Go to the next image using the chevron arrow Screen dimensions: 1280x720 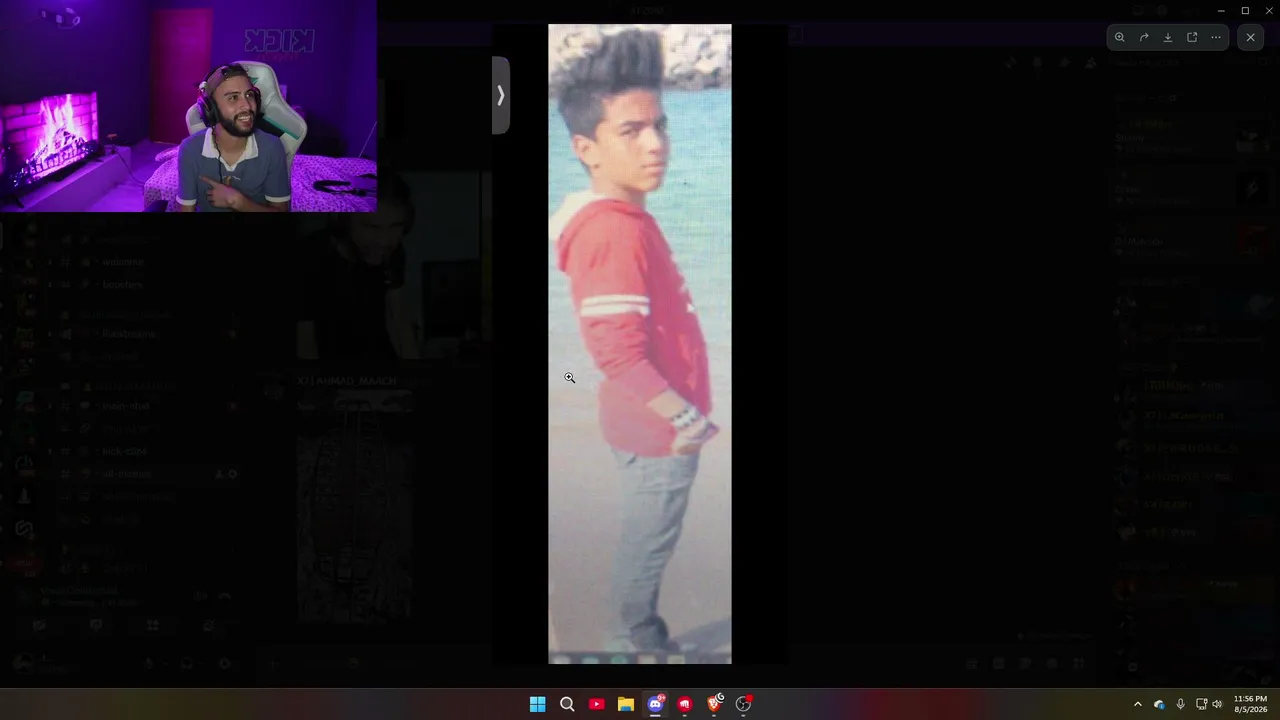[x=501, y=95]
